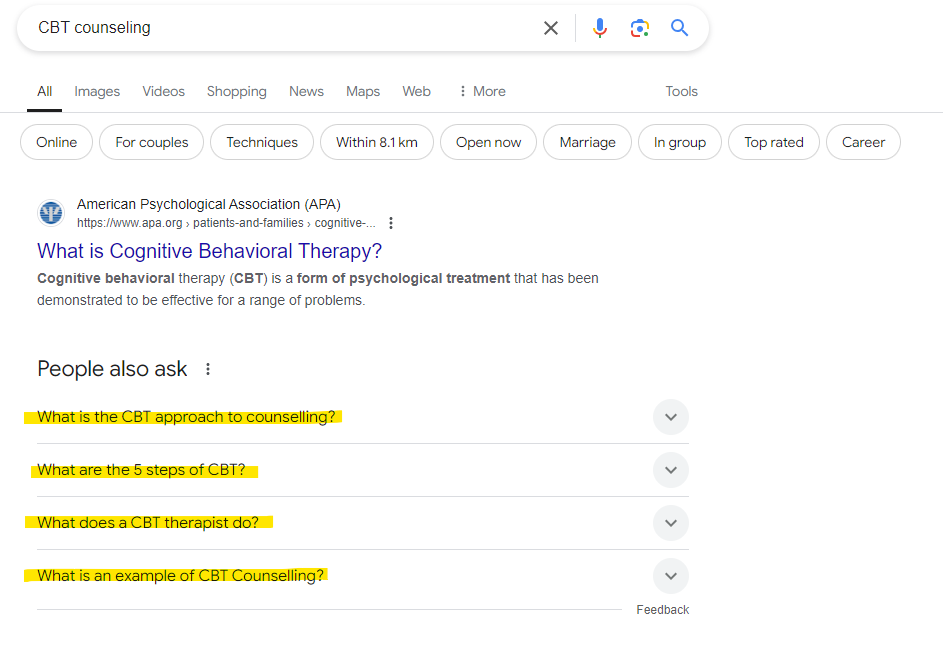Expand What is the CBT approach question

[671, 417]
